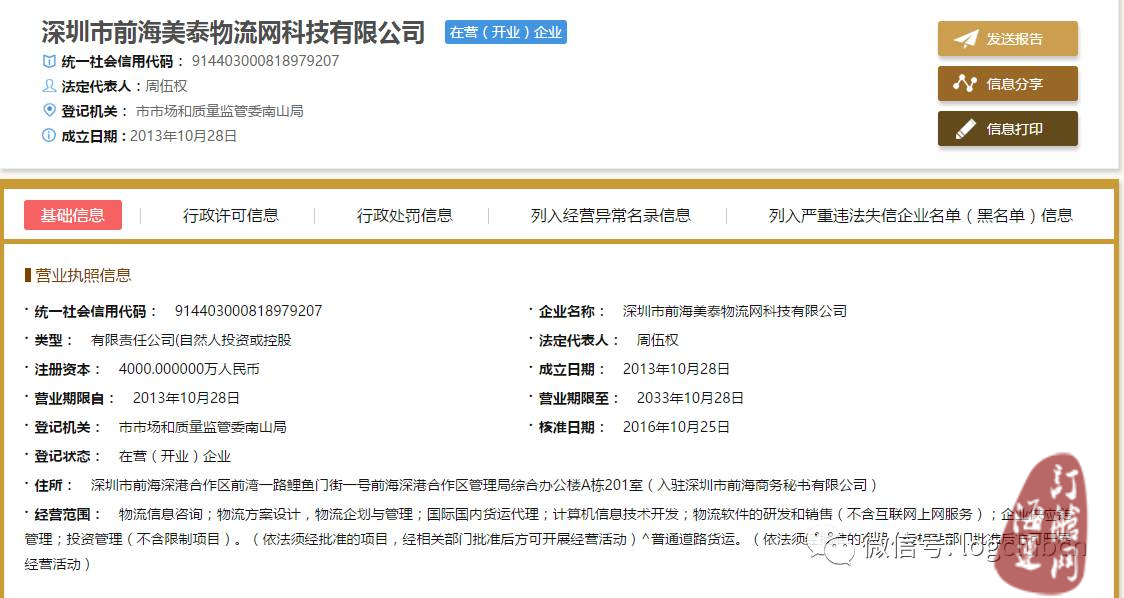Screen dimensions: 1124x598
Task: Go to 列入经营异常名录信息 tab
Action: coord(611,215)
